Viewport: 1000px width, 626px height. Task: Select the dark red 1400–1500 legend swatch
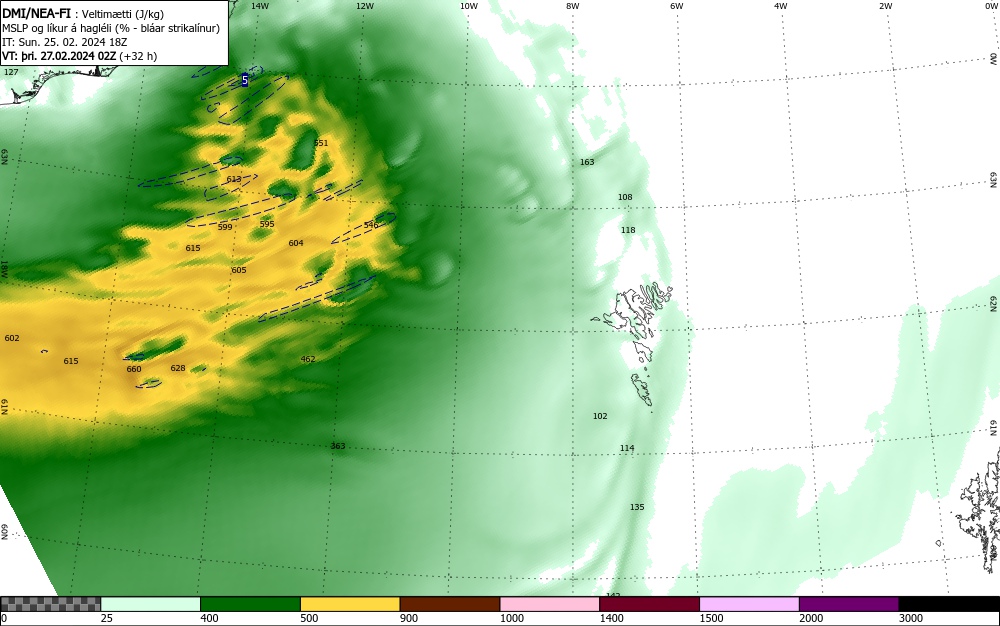[x=649, y=604]
